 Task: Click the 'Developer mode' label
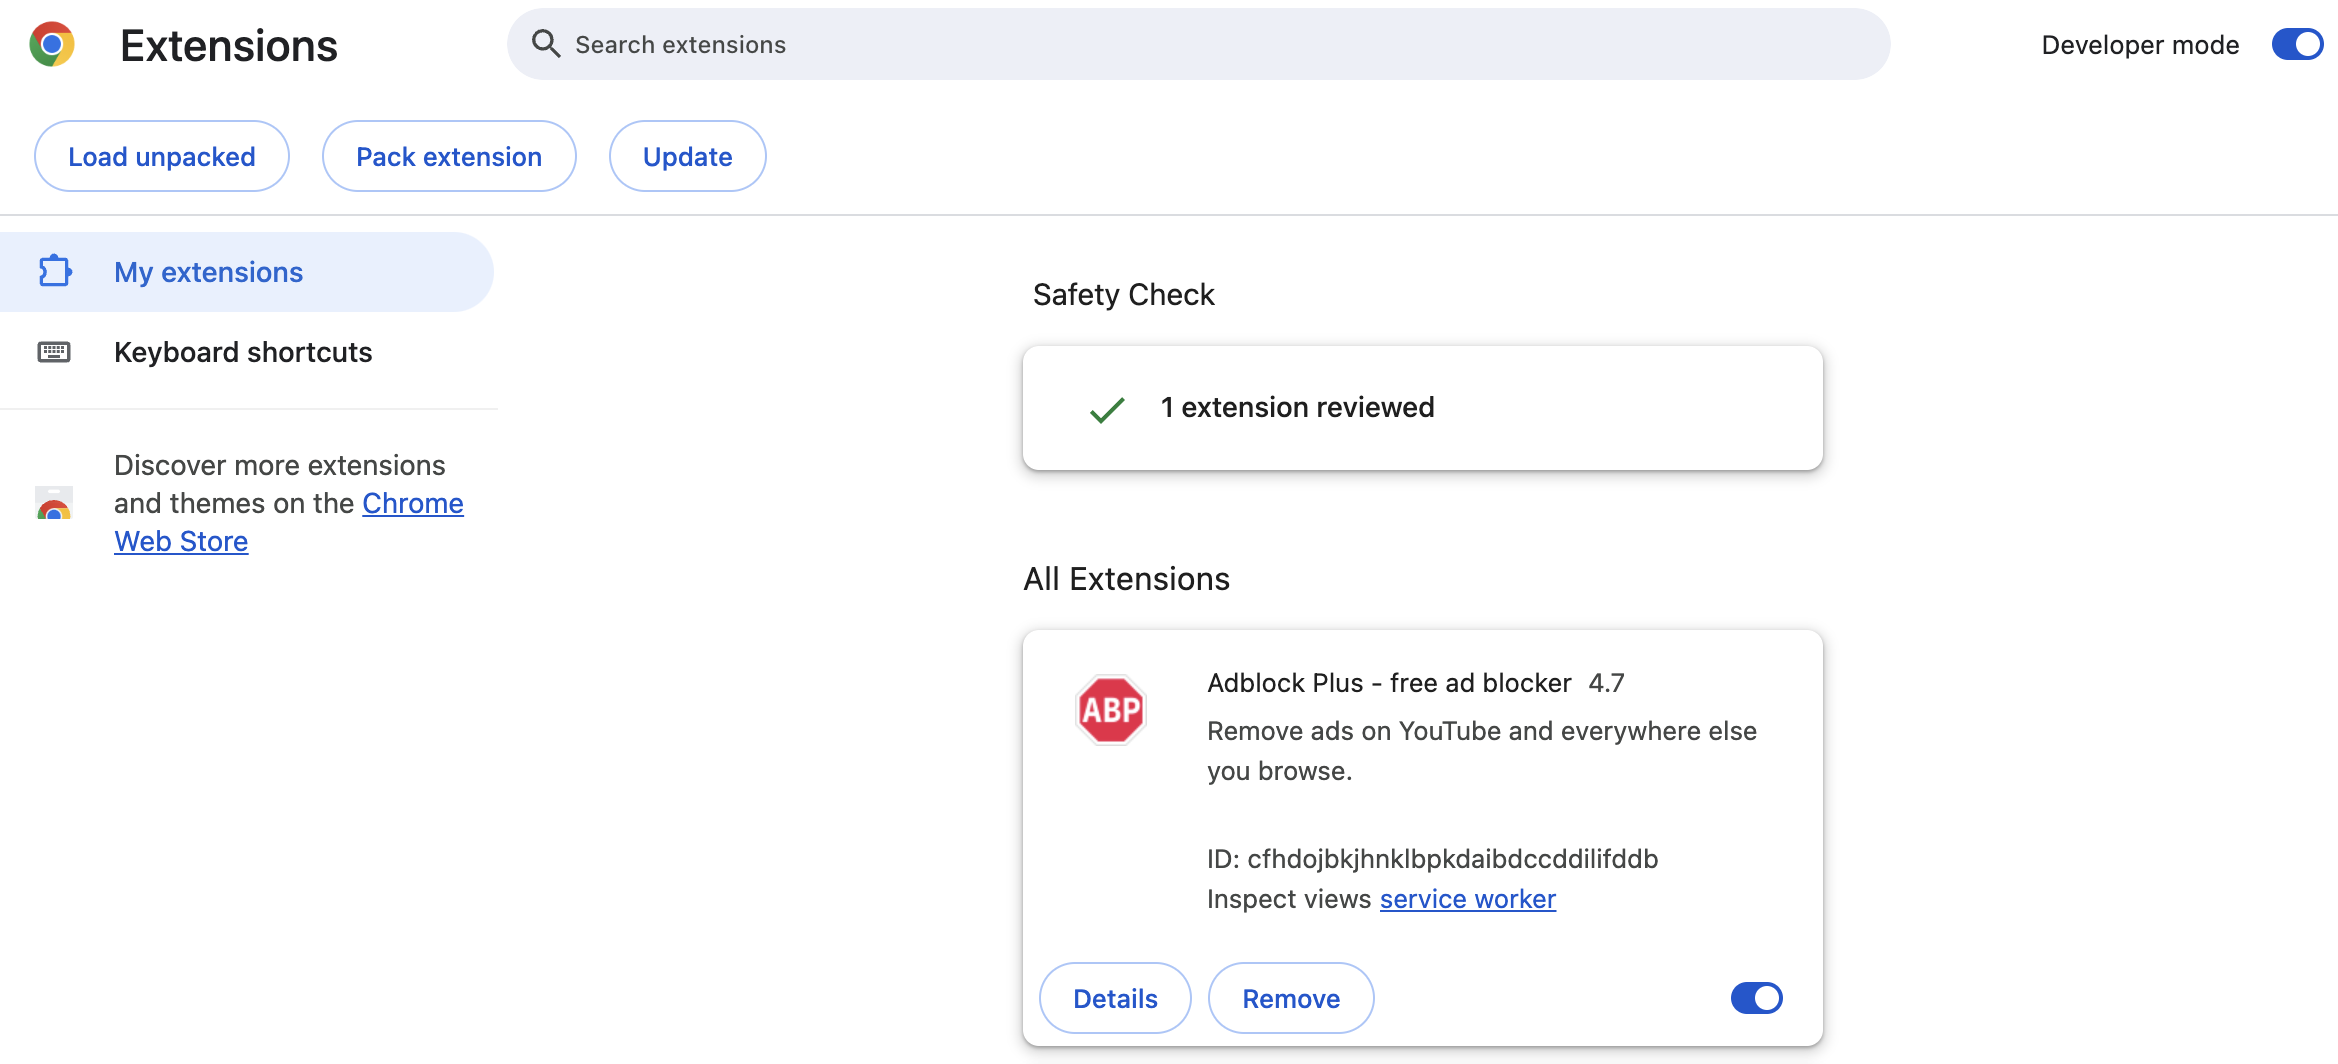click(2140, 45)
